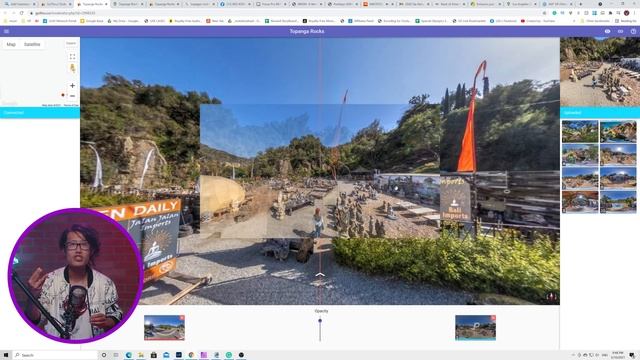This screenshot has height=360, width=640.
Task: Open the Terms of Use map link
Action: coord(71,105)
